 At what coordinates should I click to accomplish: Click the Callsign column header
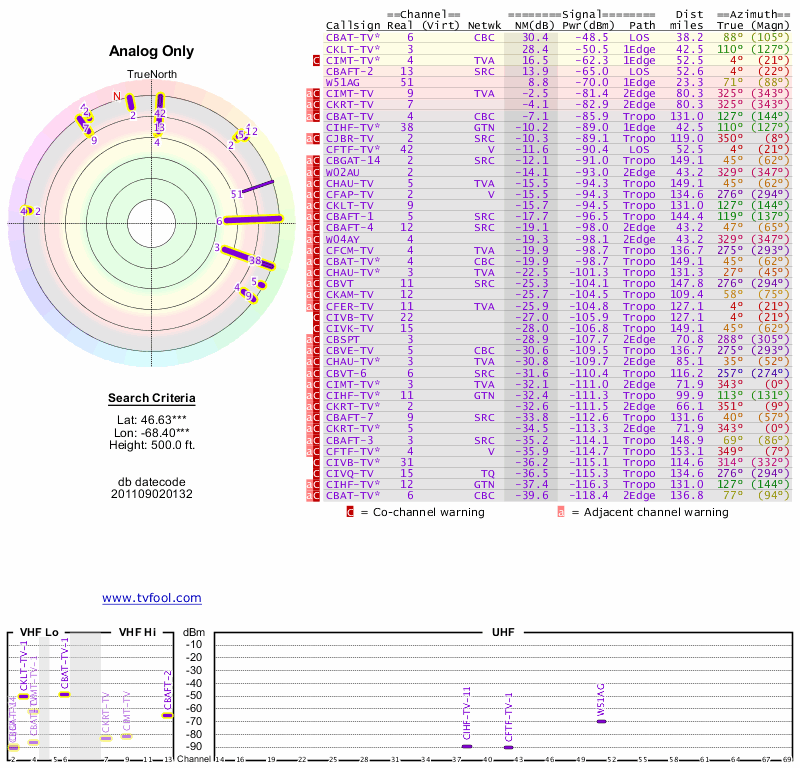click(352, 24)
